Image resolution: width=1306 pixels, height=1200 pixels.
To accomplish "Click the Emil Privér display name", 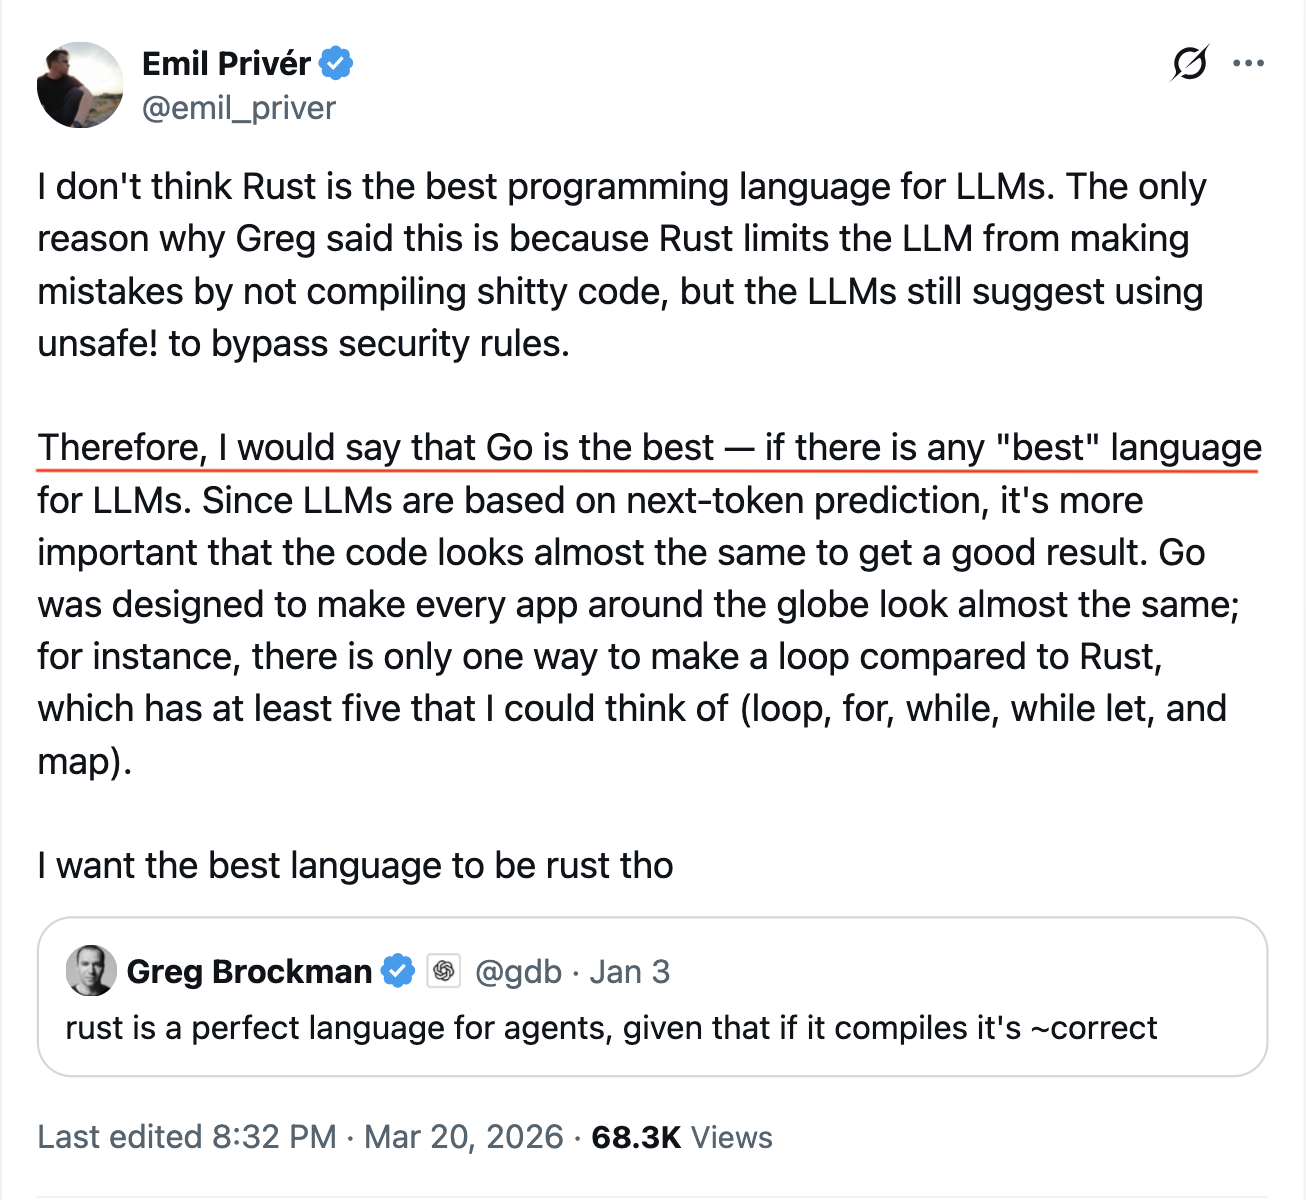I will pos(227,64).
